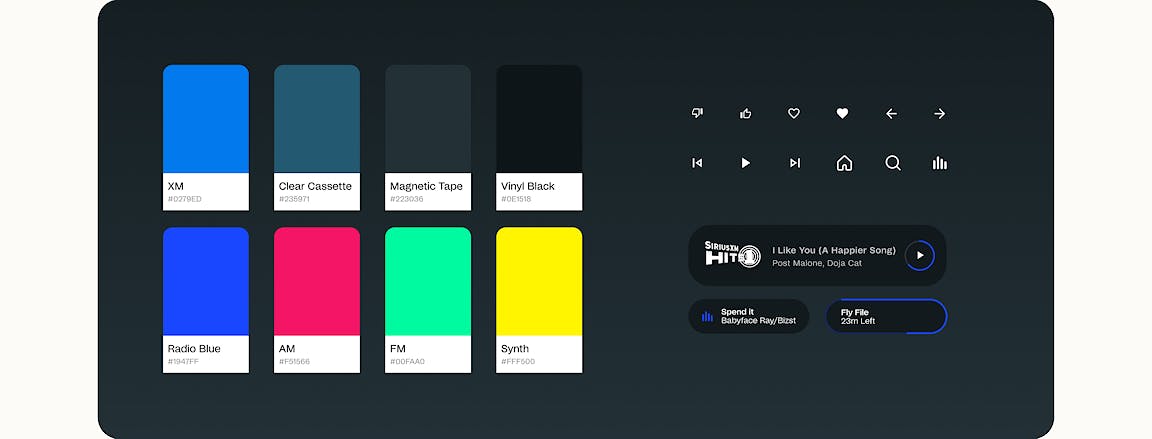The width and height of the screenshot is (1152, 439).
Task: Open the Fly File 23m Left pill
Action: [886, 316]
